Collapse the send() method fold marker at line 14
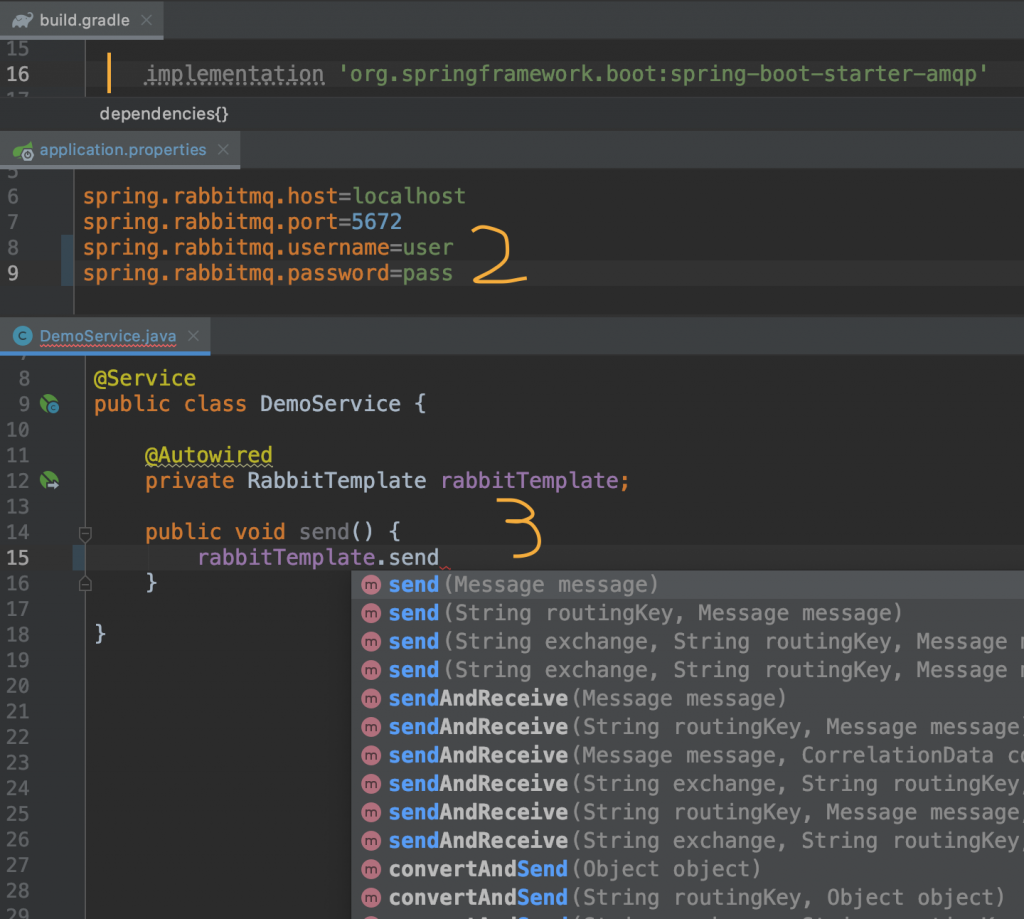The height and width of the screenshot is (919, 1024). click(85, 534)
